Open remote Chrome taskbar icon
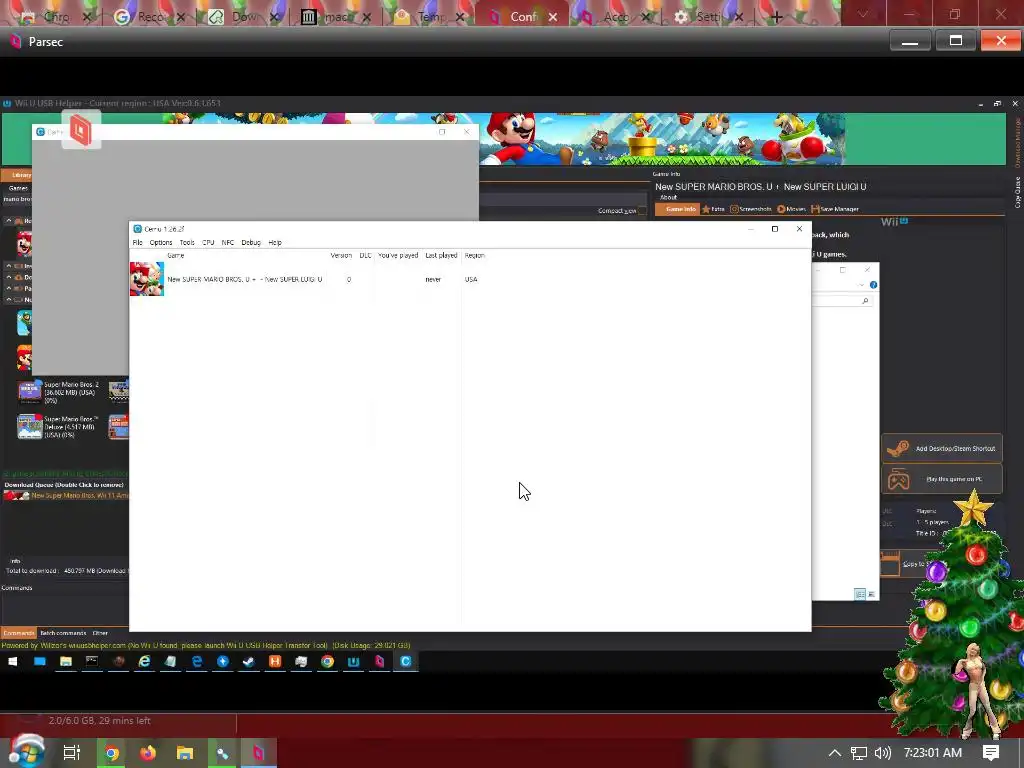This screenshot has width=1024, height=768. coord(327,662)
